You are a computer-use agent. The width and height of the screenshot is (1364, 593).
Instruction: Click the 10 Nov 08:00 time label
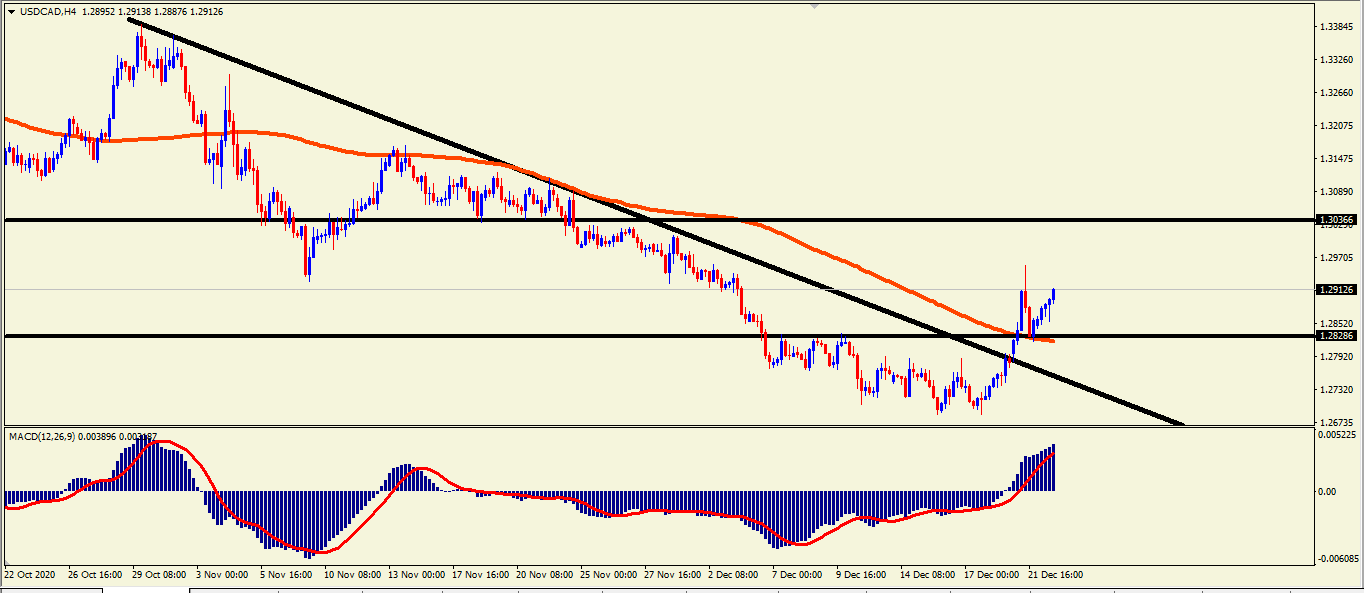click(351, 575)
